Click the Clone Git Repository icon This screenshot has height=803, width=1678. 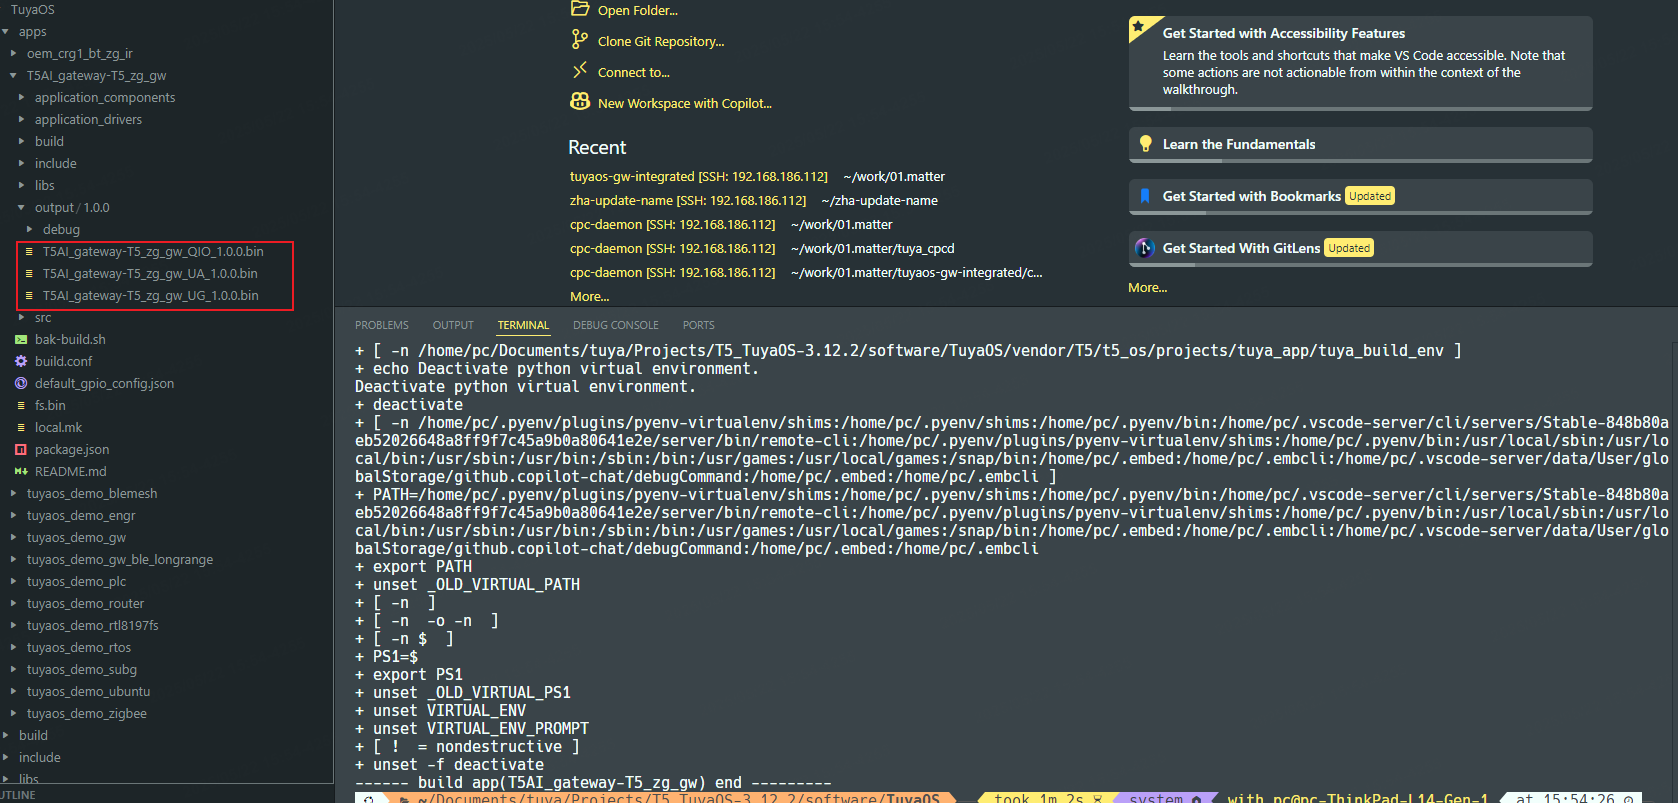coord(580,40)
